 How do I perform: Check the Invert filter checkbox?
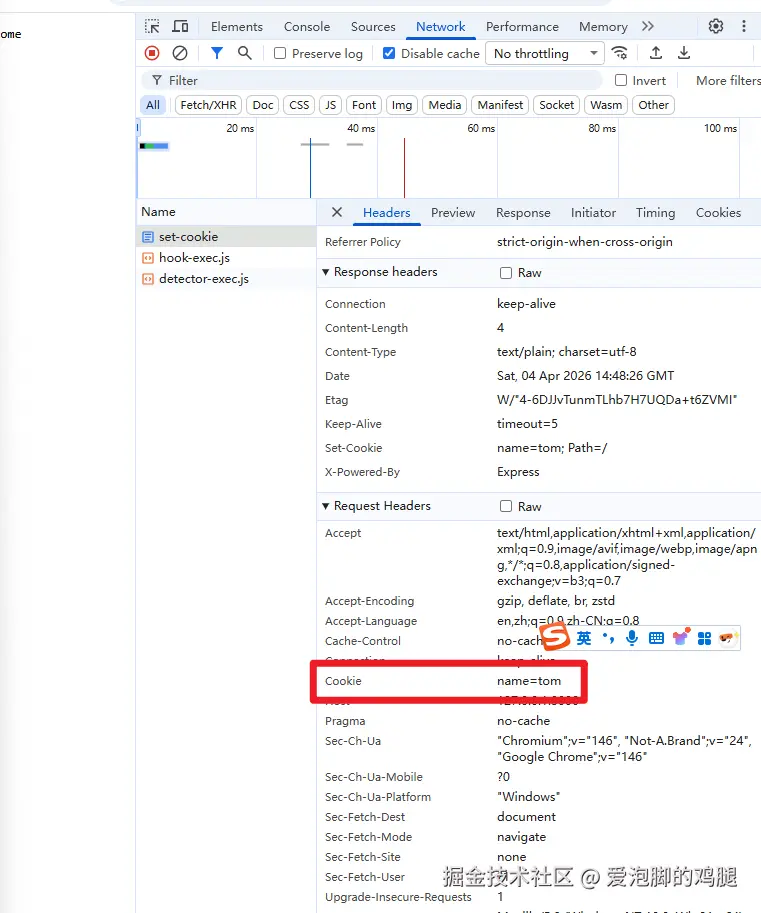(621, 80)
